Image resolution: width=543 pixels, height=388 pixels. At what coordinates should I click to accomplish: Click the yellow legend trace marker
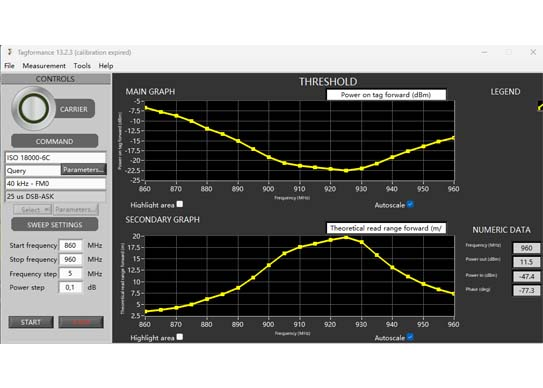pyautogui.click(x=541, y=107)
